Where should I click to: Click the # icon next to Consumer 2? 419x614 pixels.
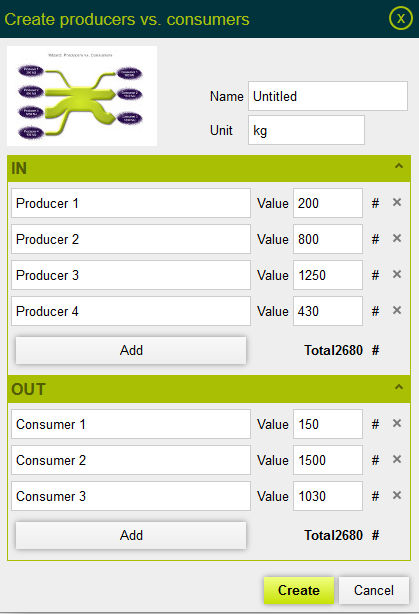(375, 460)
